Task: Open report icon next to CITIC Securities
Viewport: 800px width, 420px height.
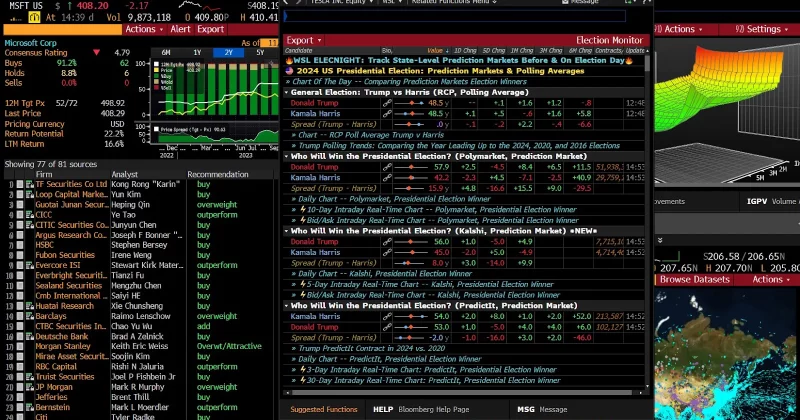Action: pyautogui.click(x=30, y=225)
